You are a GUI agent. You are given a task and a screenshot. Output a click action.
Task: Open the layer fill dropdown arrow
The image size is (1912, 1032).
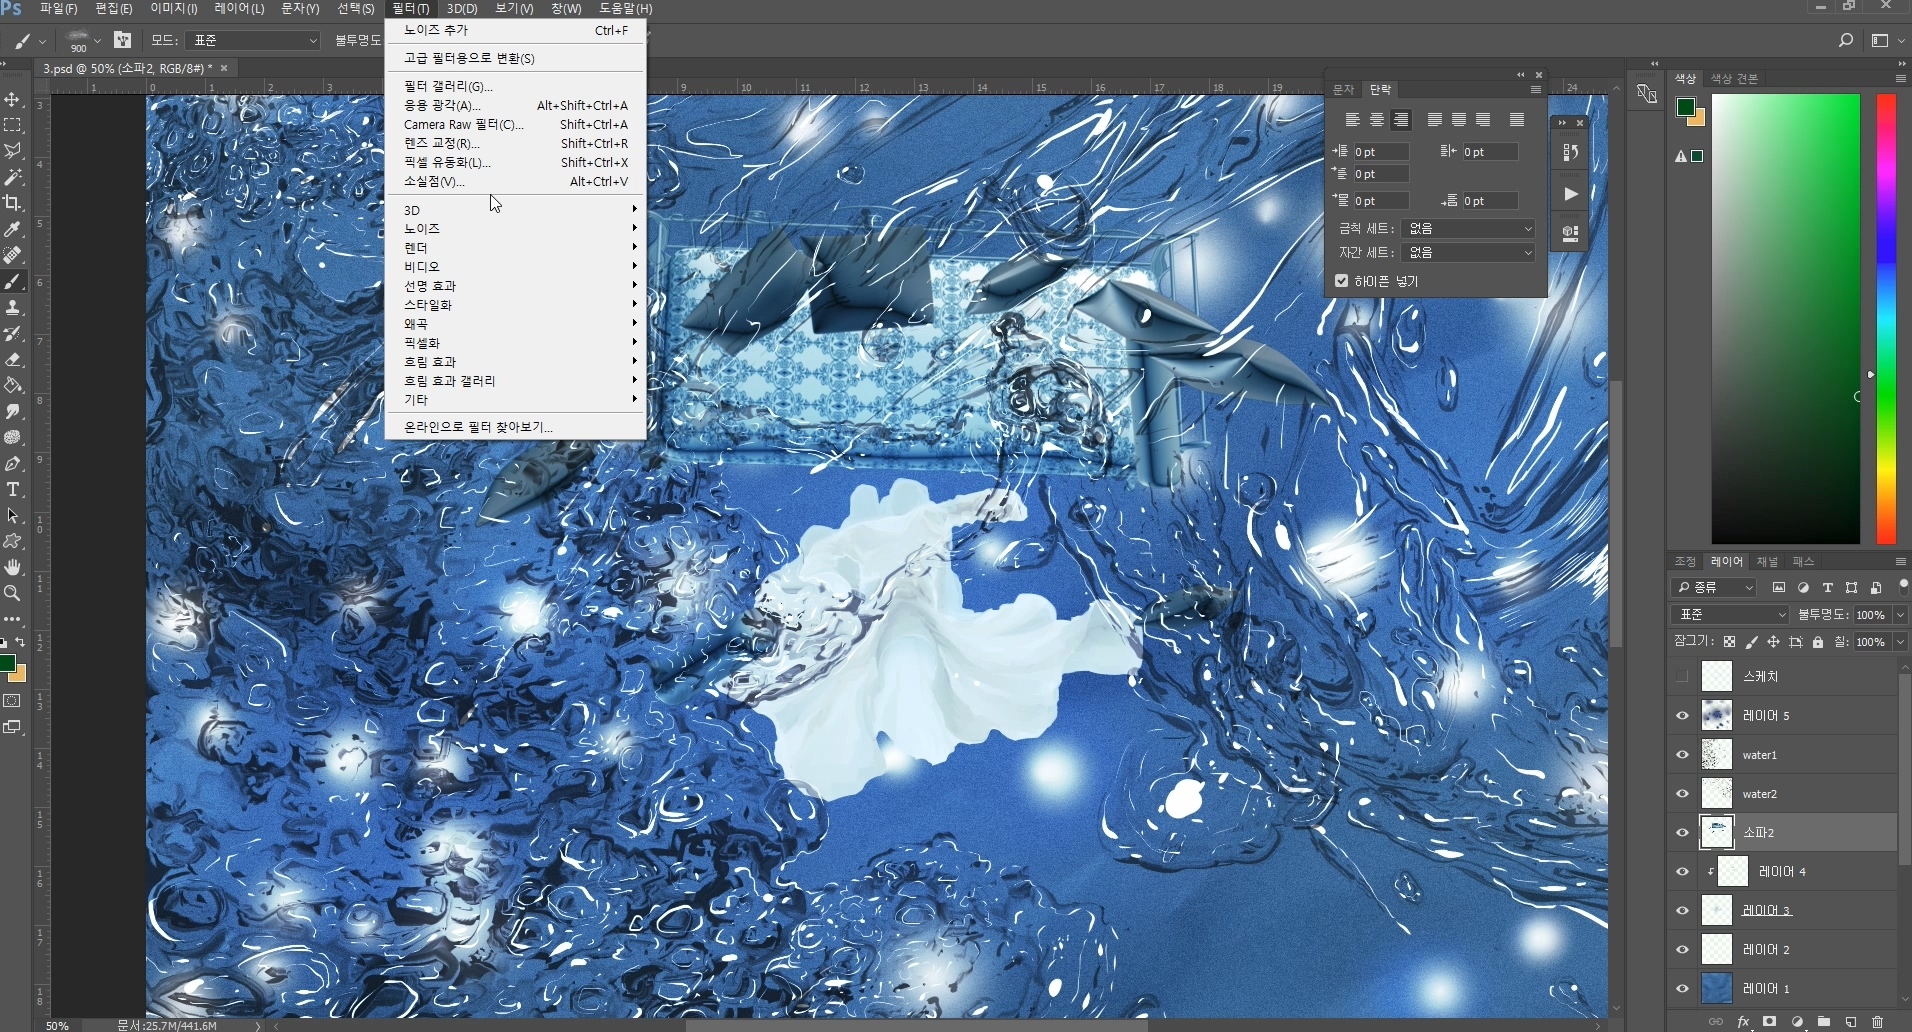1900,642
